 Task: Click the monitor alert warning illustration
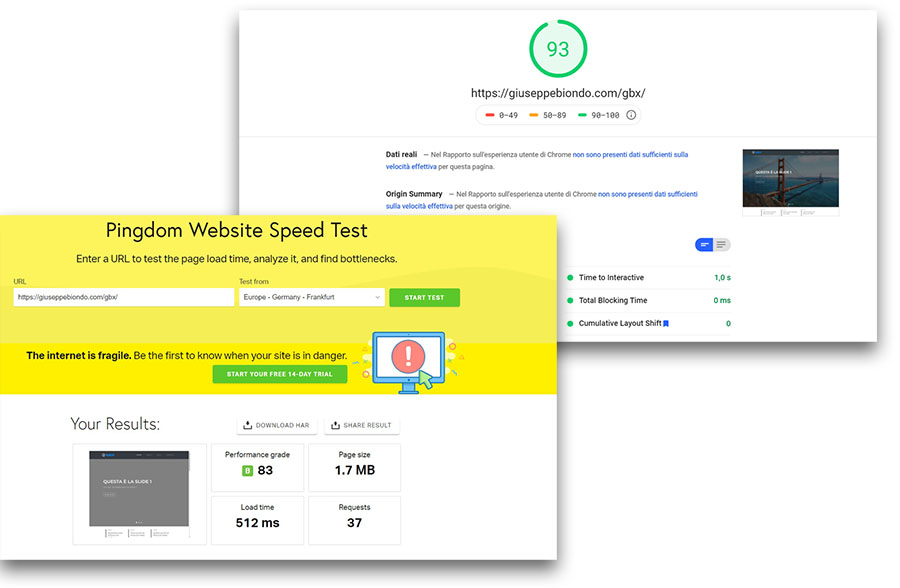[408, 359]
